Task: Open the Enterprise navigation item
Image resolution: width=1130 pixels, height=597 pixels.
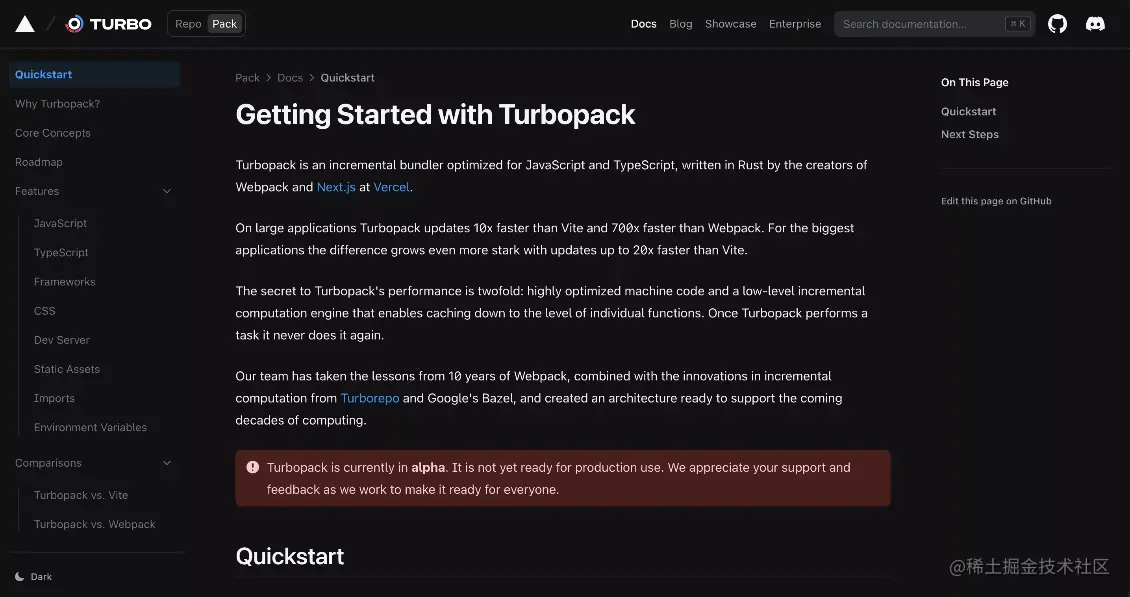Action: click(x=795, y=24)
